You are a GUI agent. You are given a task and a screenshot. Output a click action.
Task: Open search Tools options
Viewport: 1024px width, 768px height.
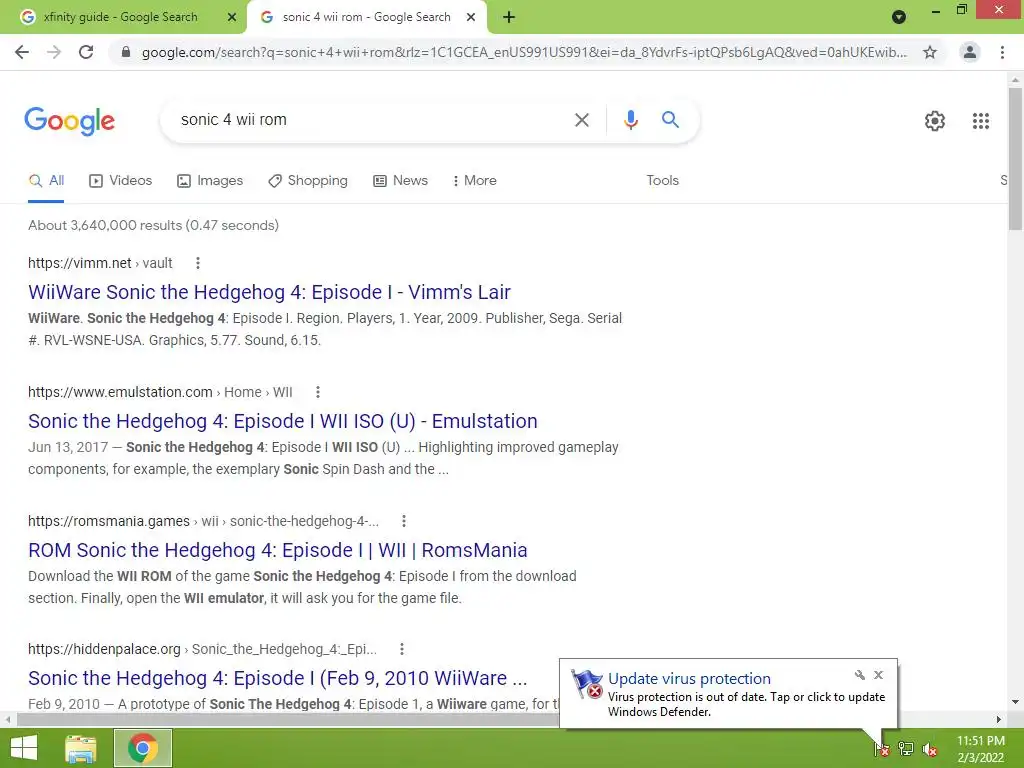pos(662,181)
